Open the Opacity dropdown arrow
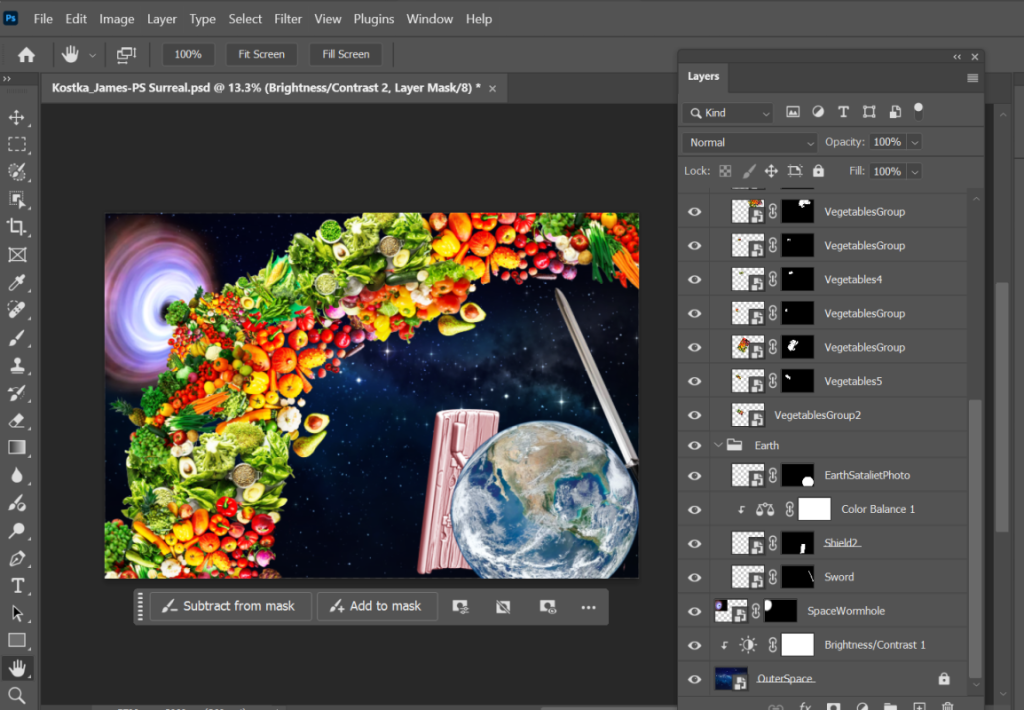The height and width of the screenshot is (710, 1024). [x=914, y=142]
